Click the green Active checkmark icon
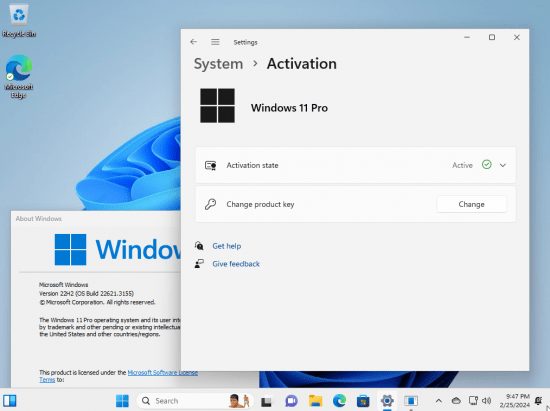This screenshot has width=550, height=411. tap(487, 164)
